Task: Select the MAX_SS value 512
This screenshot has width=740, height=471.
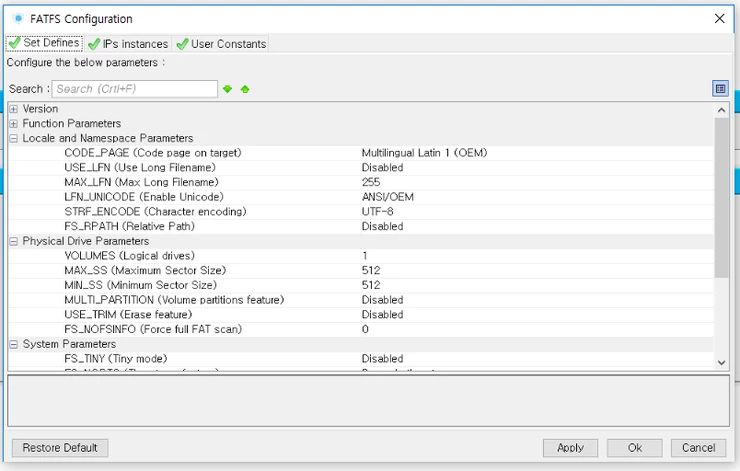Action: coord(371,270)
